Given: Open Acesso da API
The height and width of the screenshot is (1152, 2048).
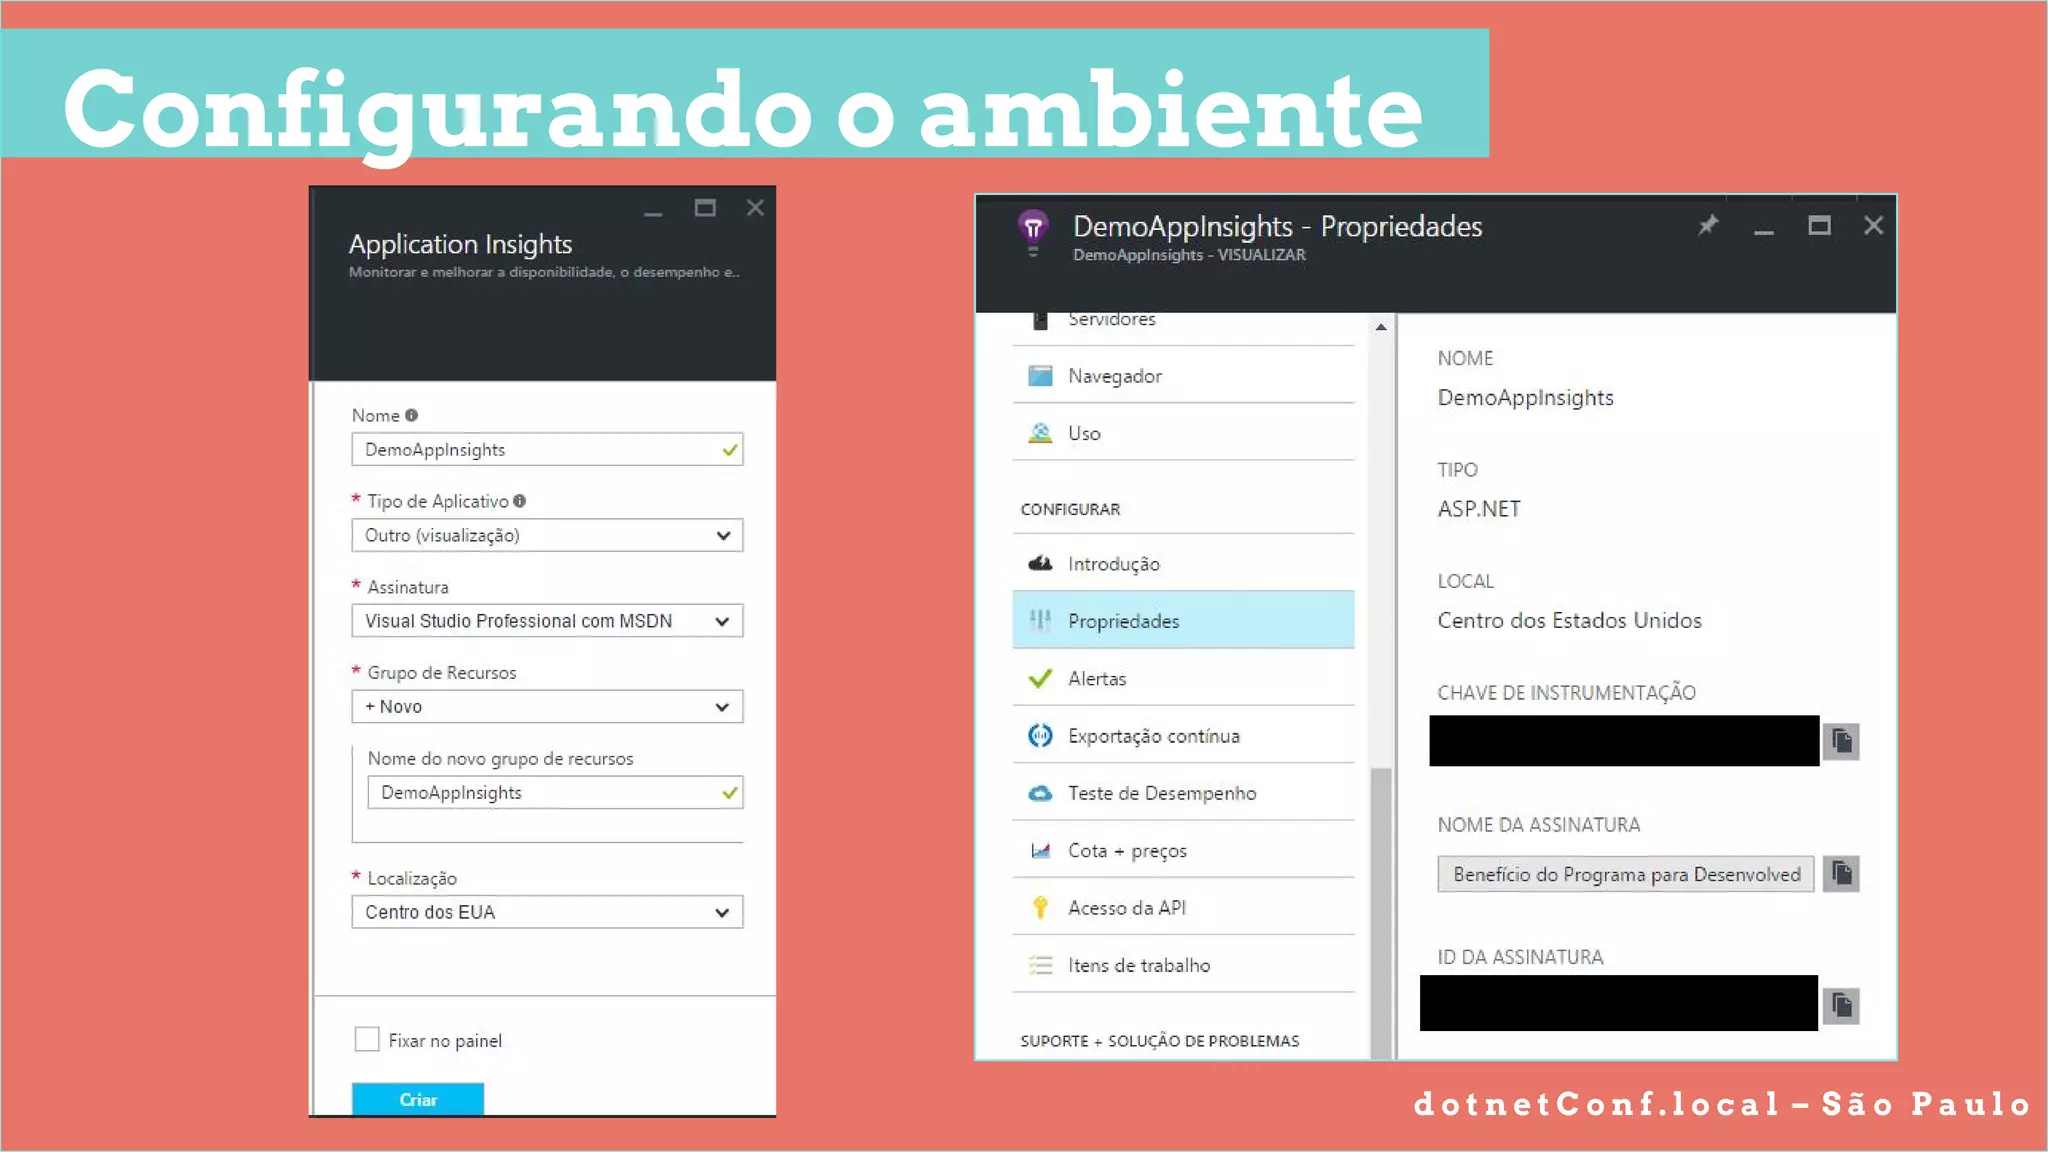Looking at the screenshot, I should 1183,907.
